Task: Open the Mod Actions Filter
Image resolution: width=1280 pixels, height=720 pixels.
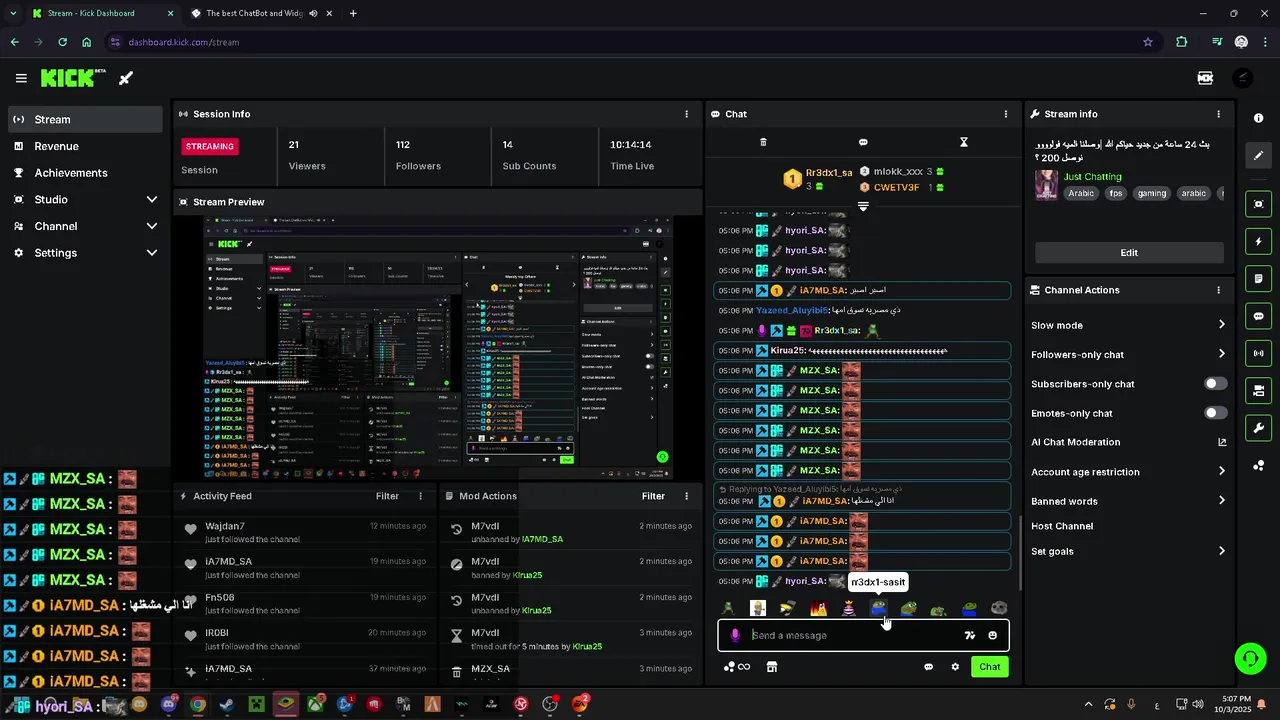Action: [653, 496]
